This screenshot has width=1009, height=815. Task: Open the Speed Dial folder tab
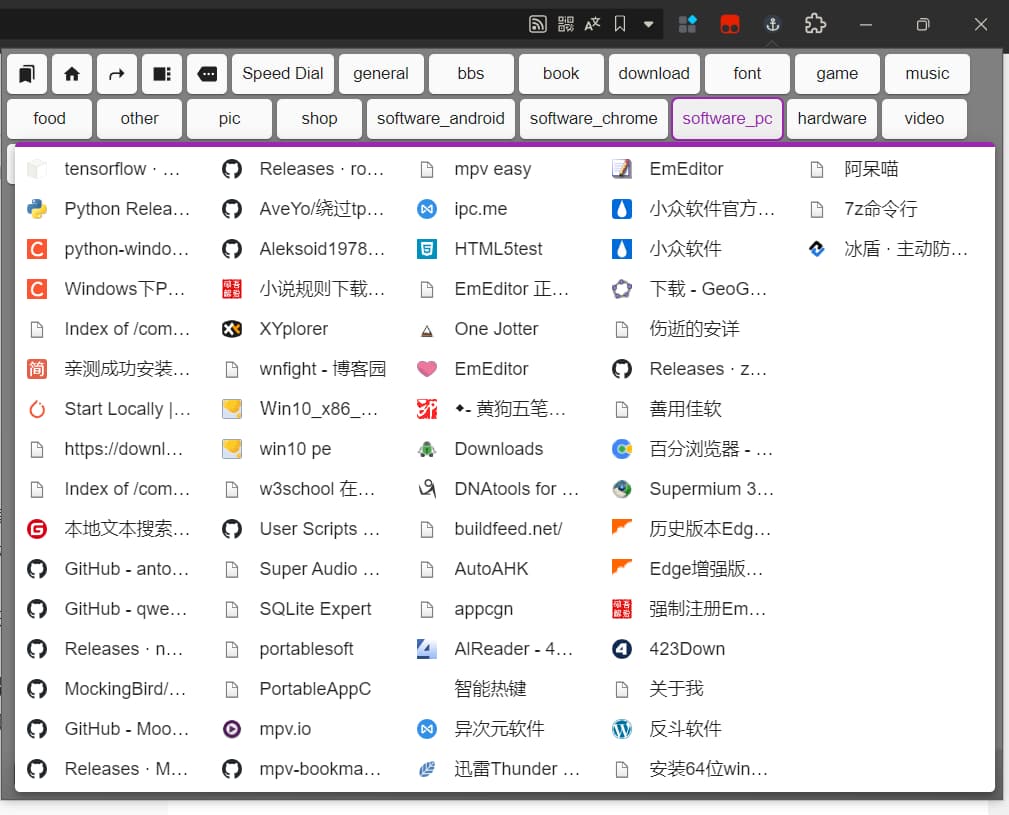283,73
